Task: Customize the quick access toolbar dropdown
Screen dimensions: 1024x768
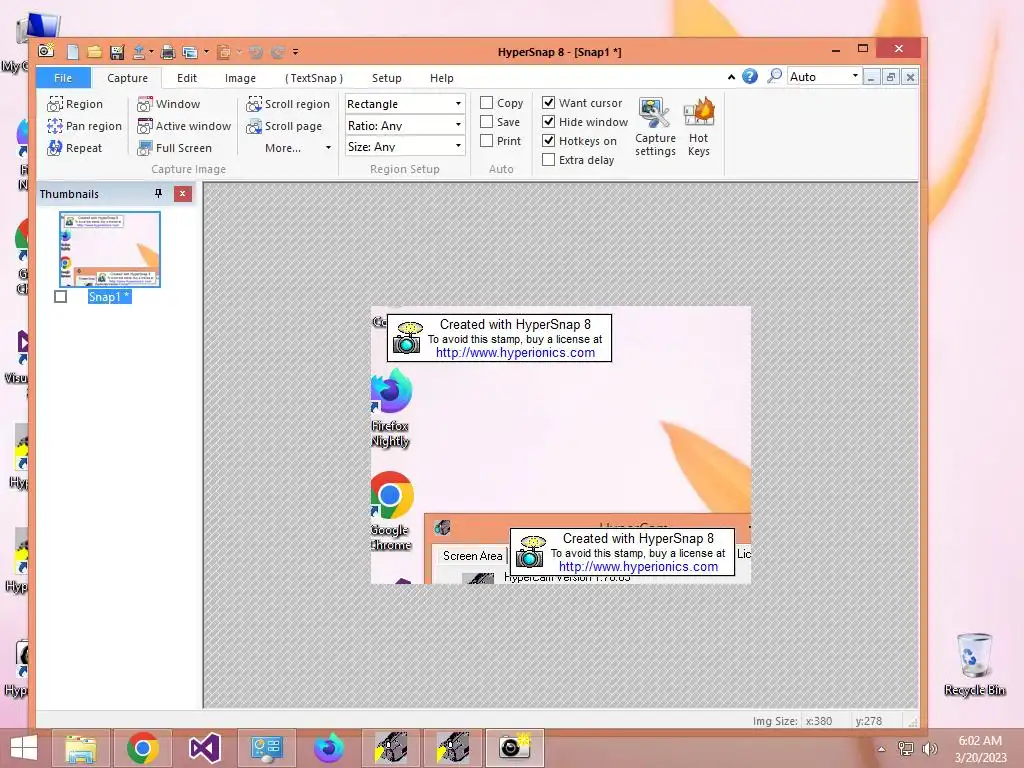Action: point(295,52)
